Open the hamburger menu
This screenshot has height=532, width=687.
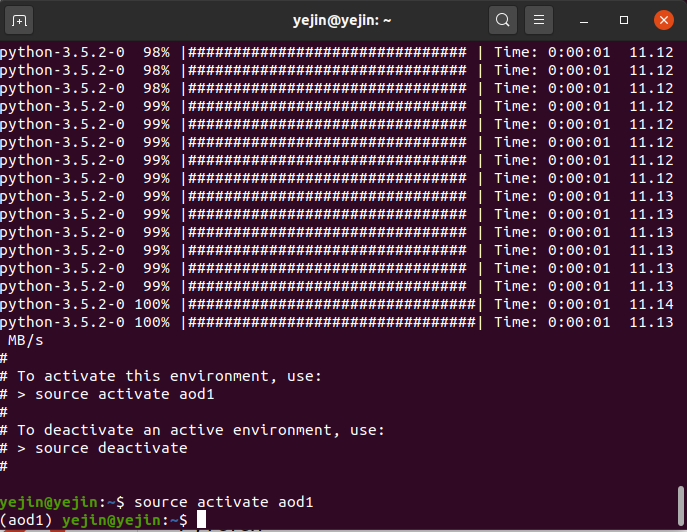click(x=538, y=20)
